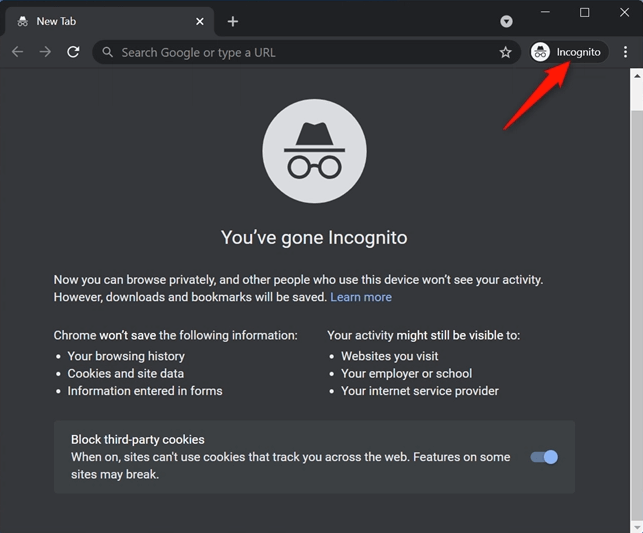Click the large Incognito hat-and-glasses logo
This screenshot has width=643, height=533.
[315, 151]
